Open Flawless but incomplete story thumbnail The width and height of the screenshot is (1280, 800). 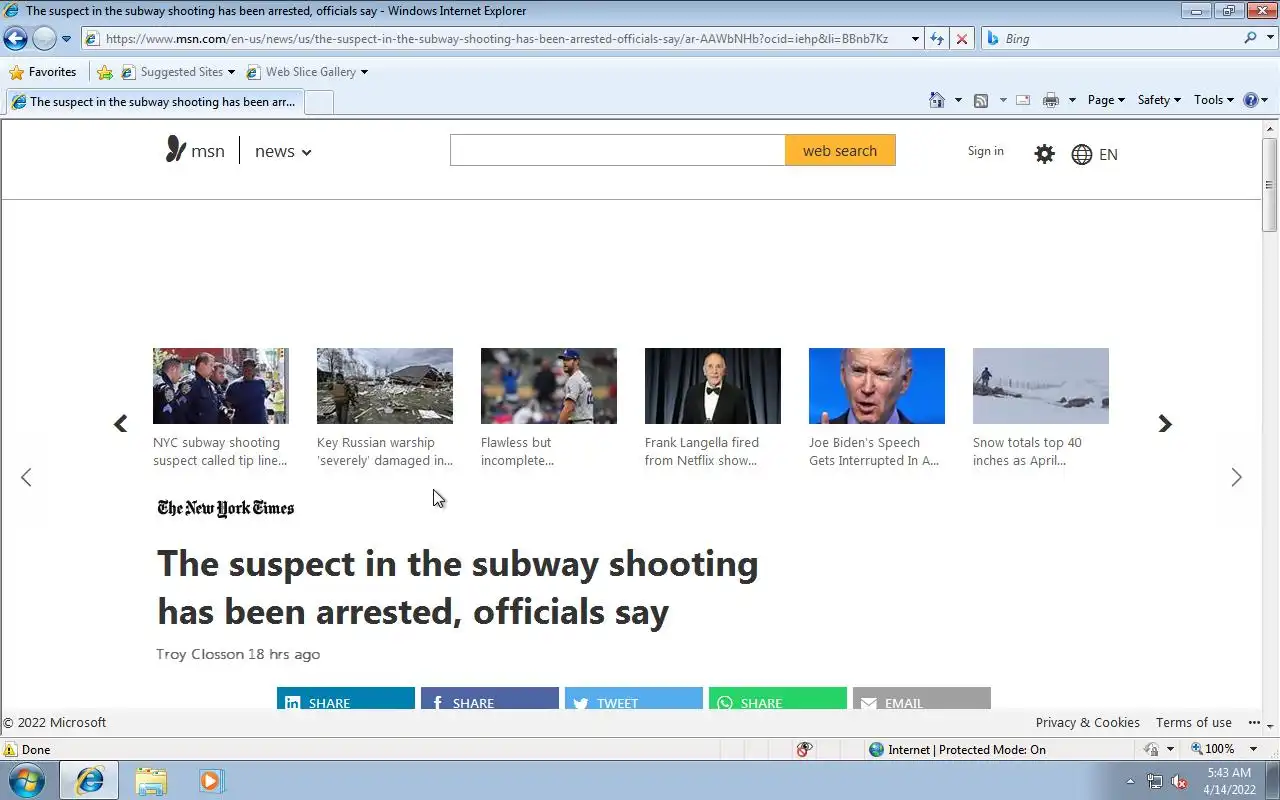(x=549, y=386)
